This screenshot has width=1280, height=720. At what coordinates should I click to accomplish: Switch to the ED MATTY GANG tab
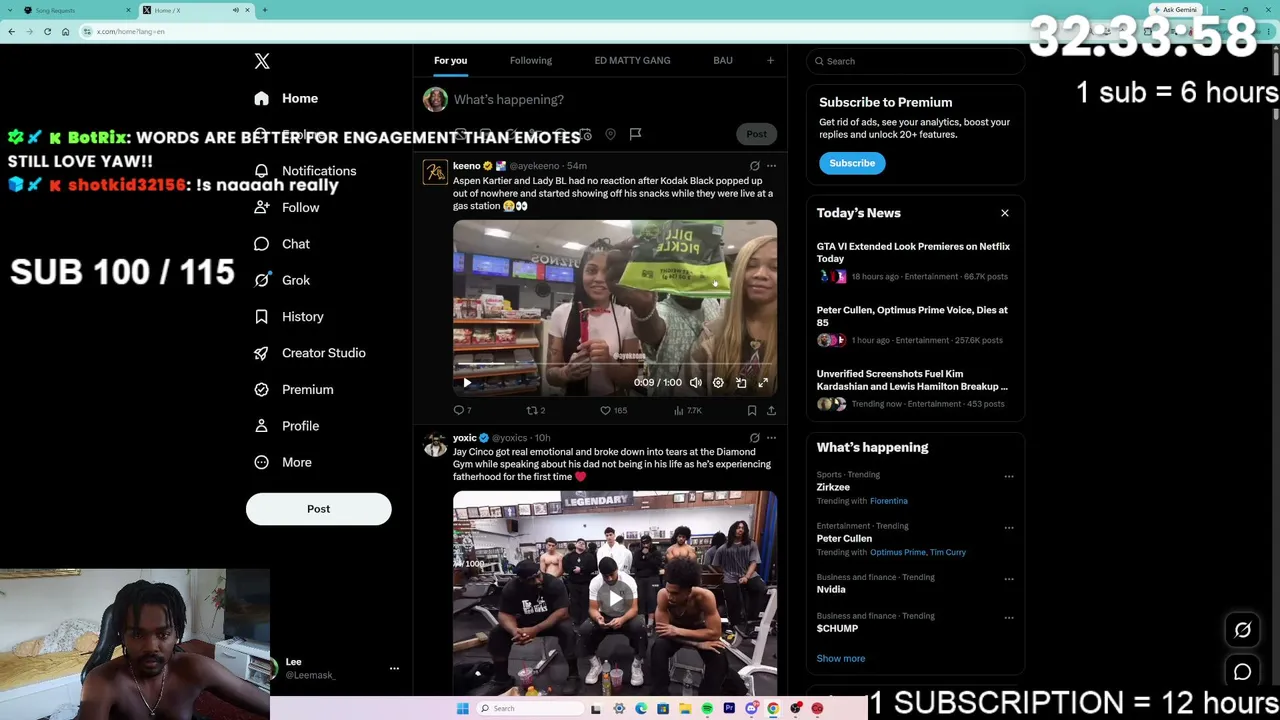pos(632,61)
